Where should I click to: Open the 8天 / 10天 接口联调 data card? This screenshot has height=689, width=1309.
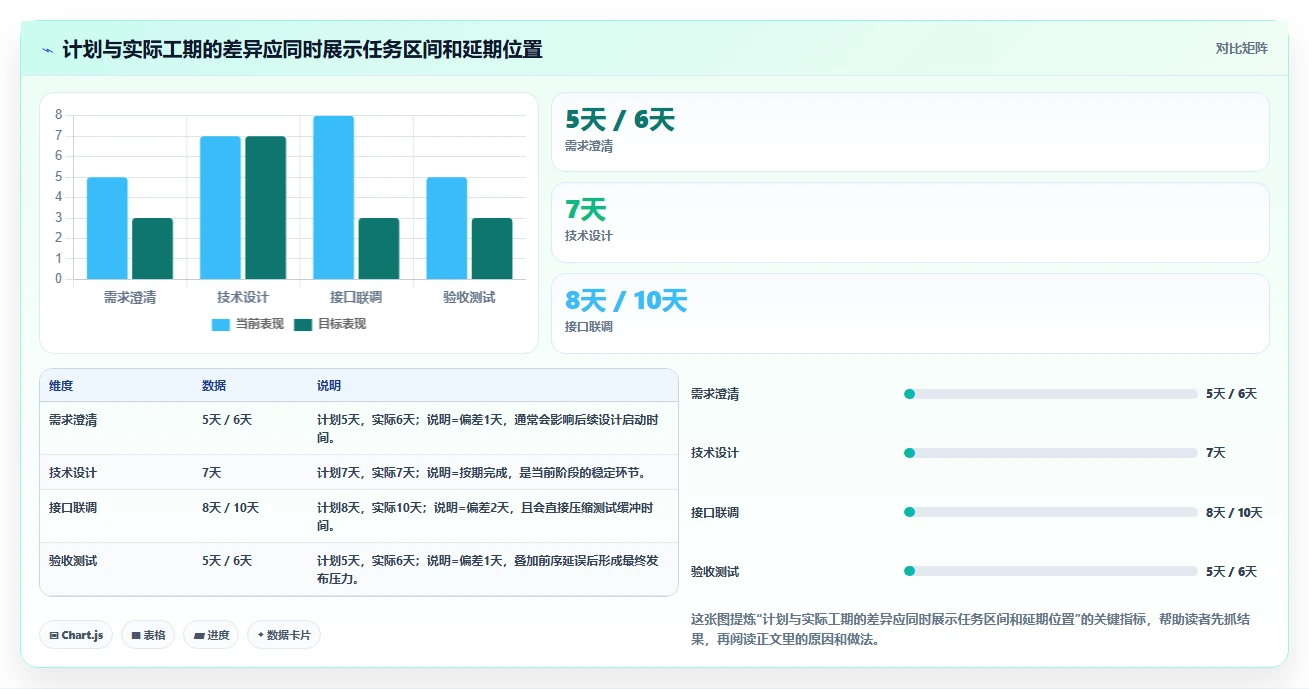(x=910, y=313)
